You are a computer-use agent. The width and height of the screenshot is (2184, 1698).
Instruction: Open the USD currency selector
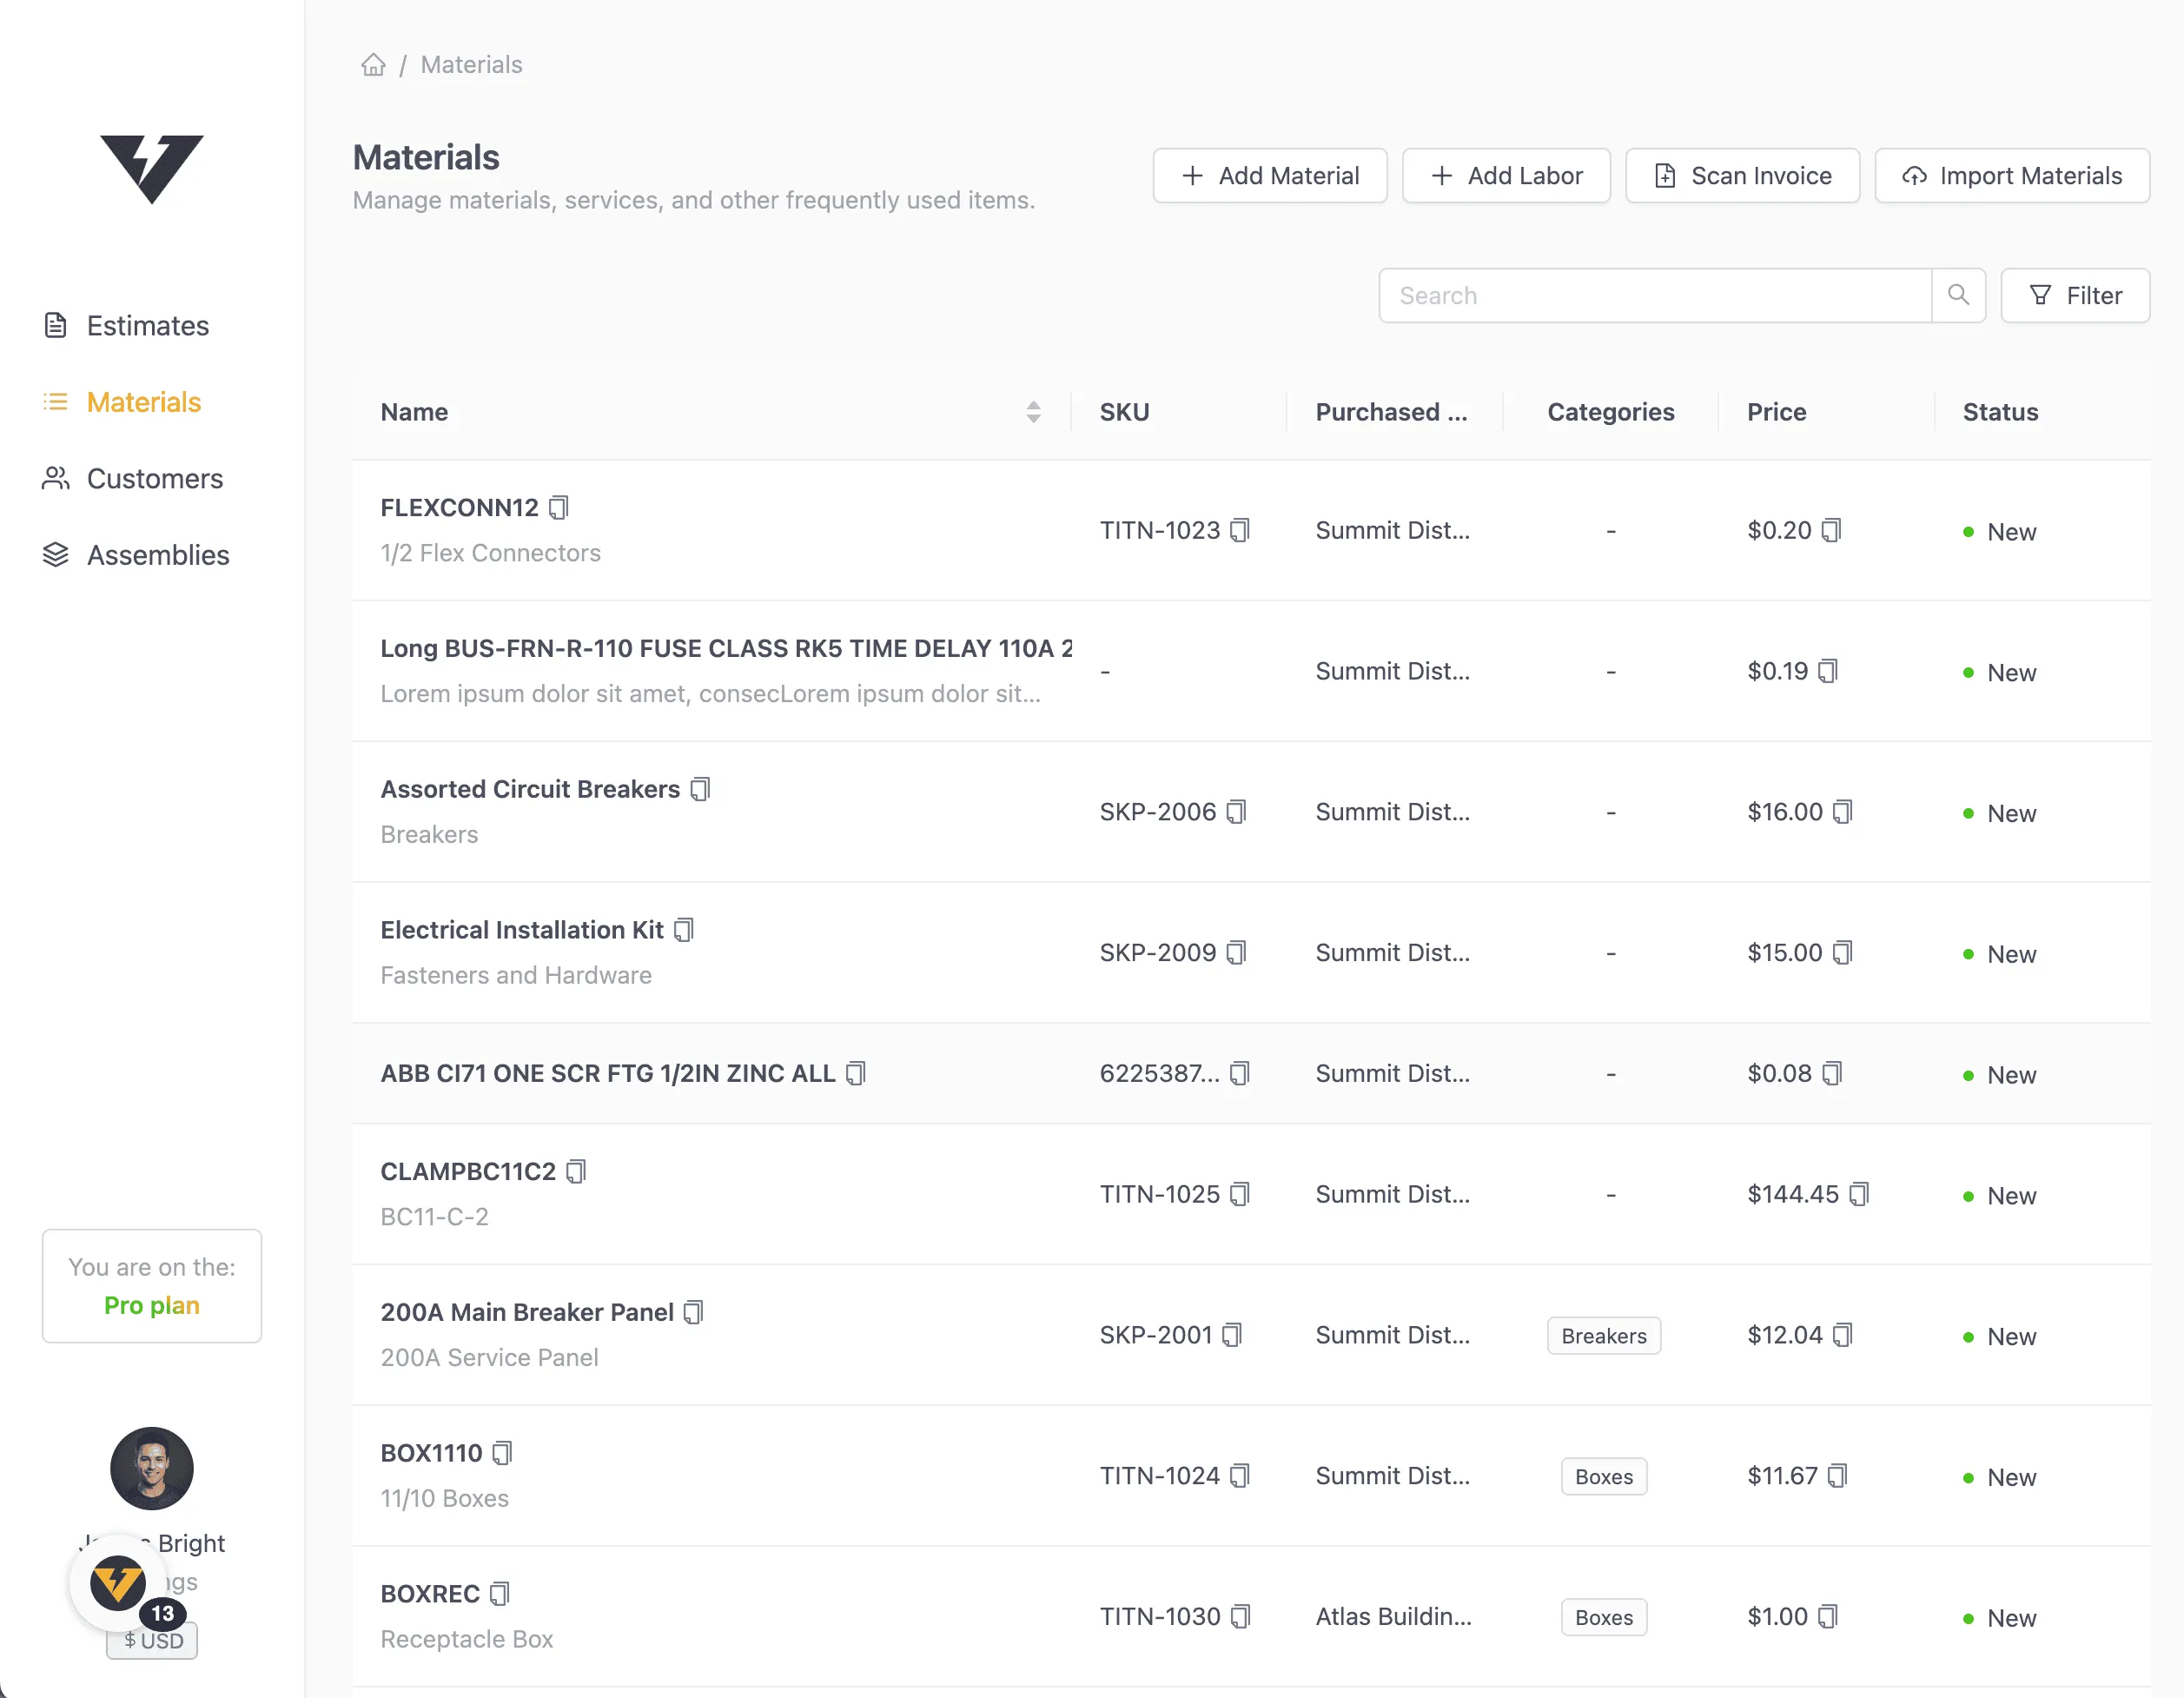(151, 1640)
